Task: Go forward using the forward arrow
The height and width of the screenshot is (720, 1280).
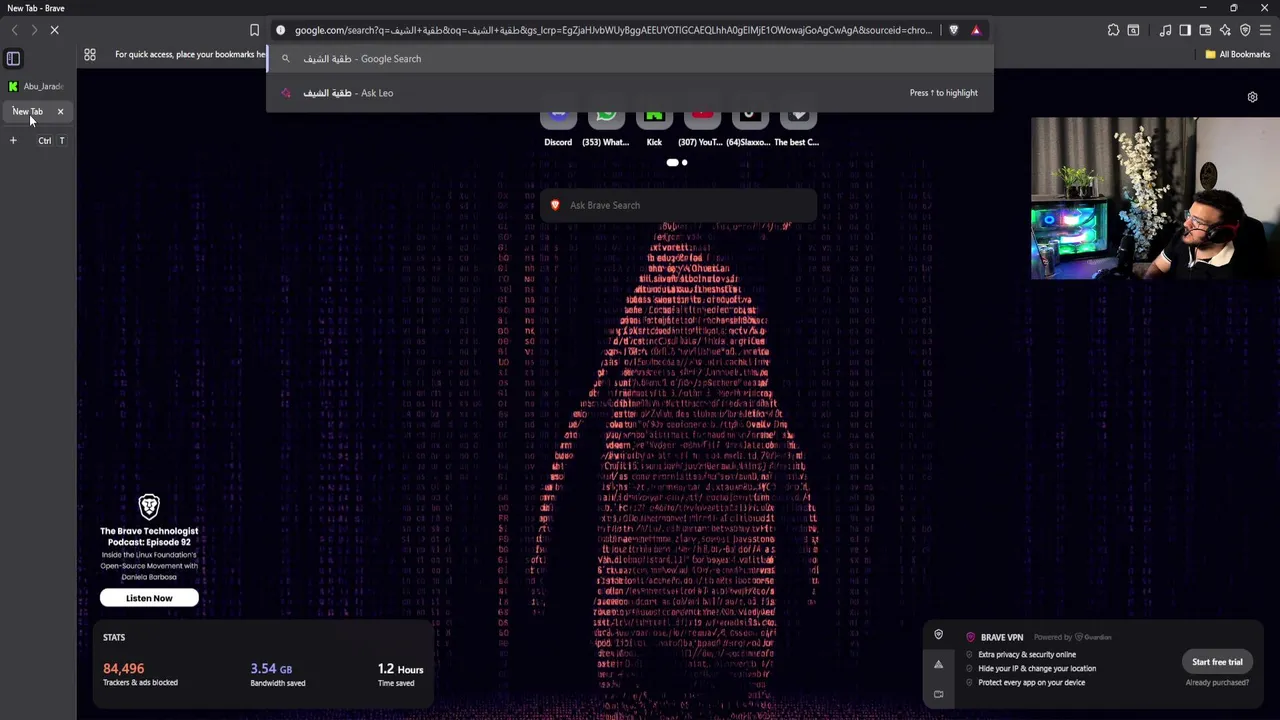Action: pos(34,30)
